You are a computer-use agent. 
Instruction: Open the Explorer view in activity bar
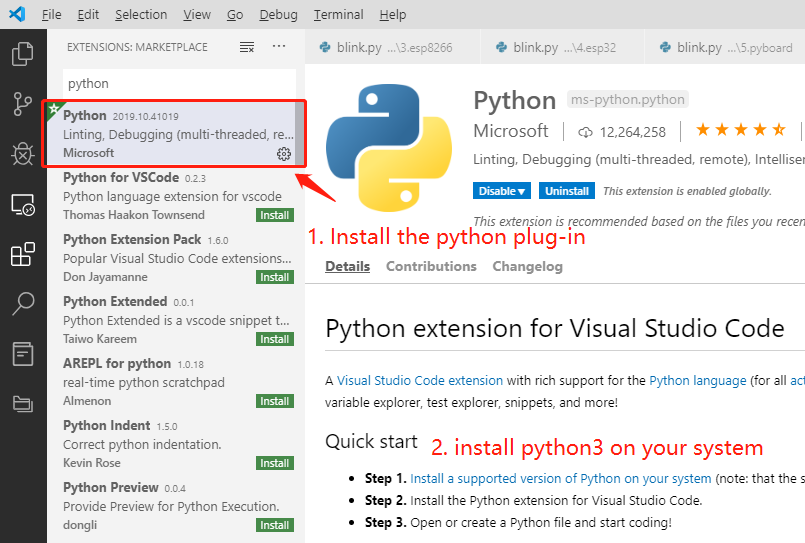22,54
